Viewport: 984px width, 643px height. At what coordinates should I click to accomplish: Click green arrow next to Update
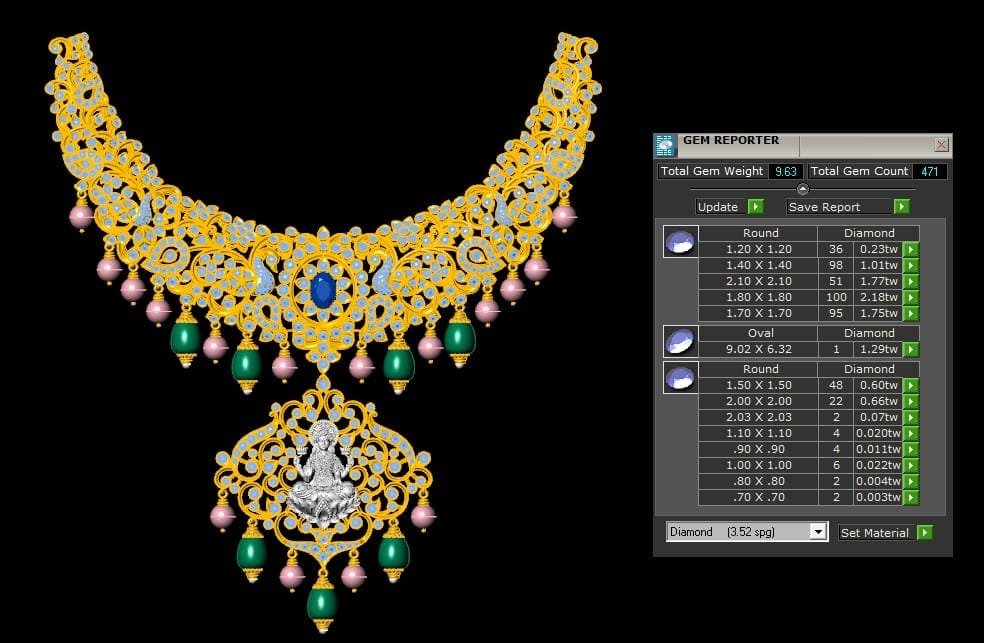pos(755,207)
